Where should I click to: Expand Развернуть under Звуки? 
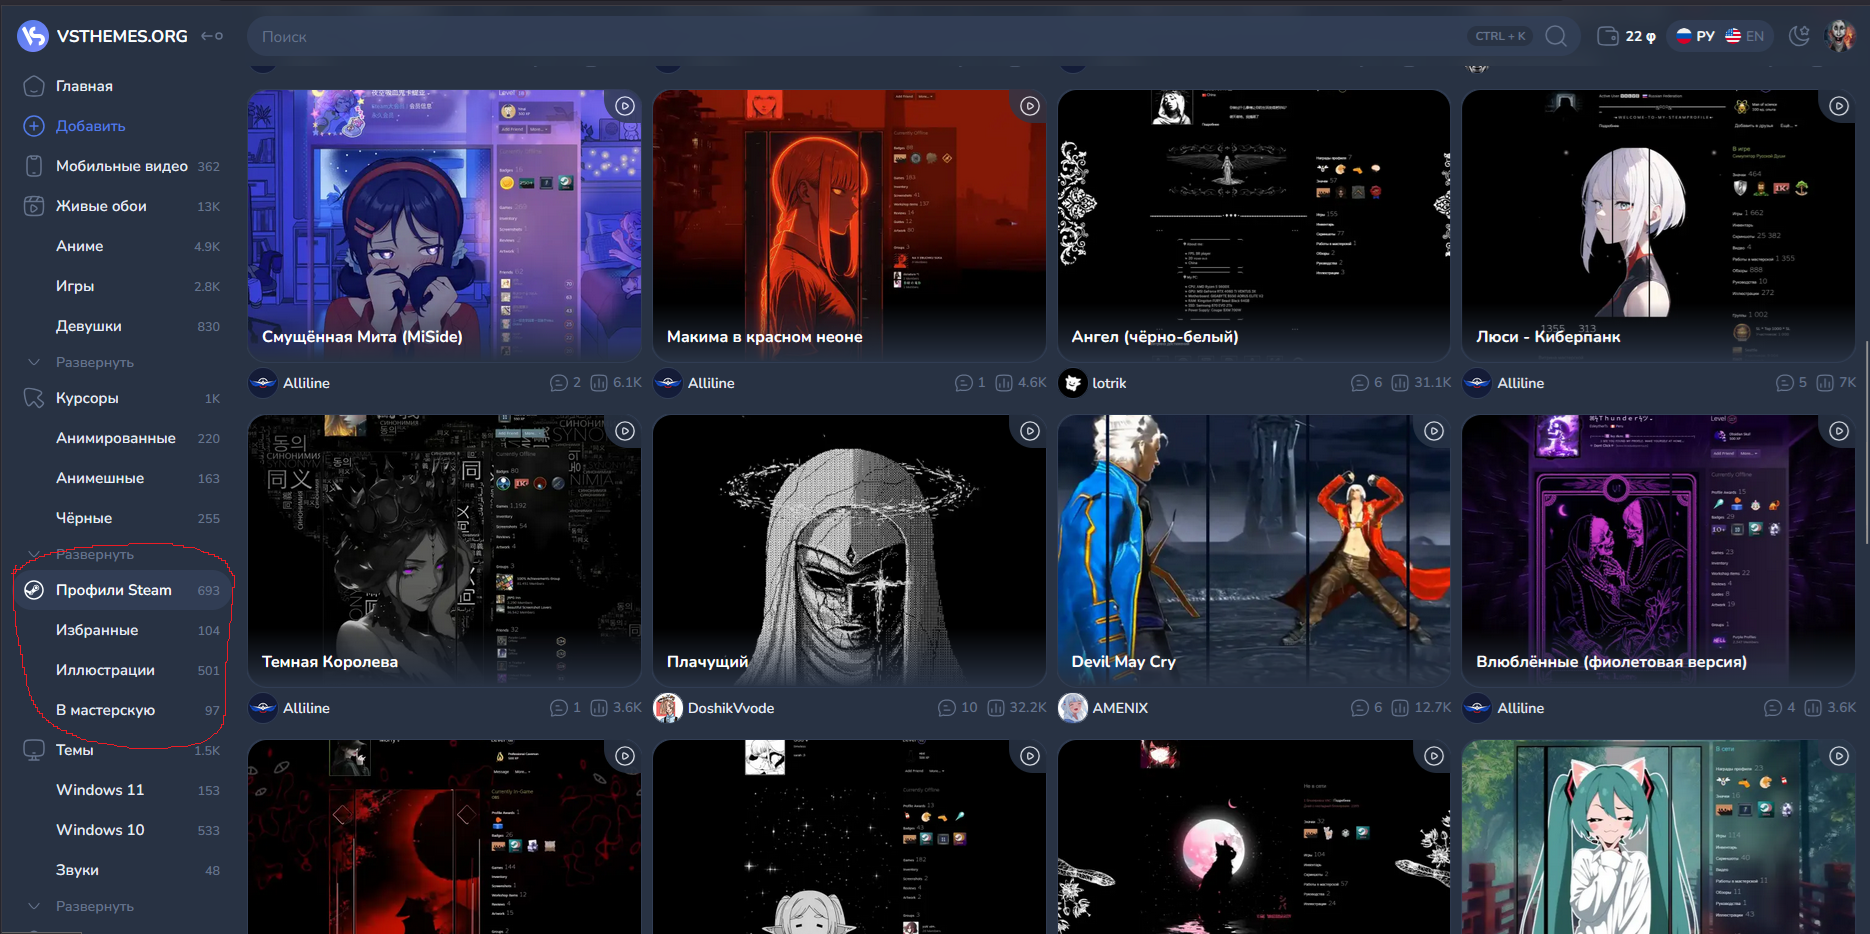pyautogui.click(x=94, y=906)
